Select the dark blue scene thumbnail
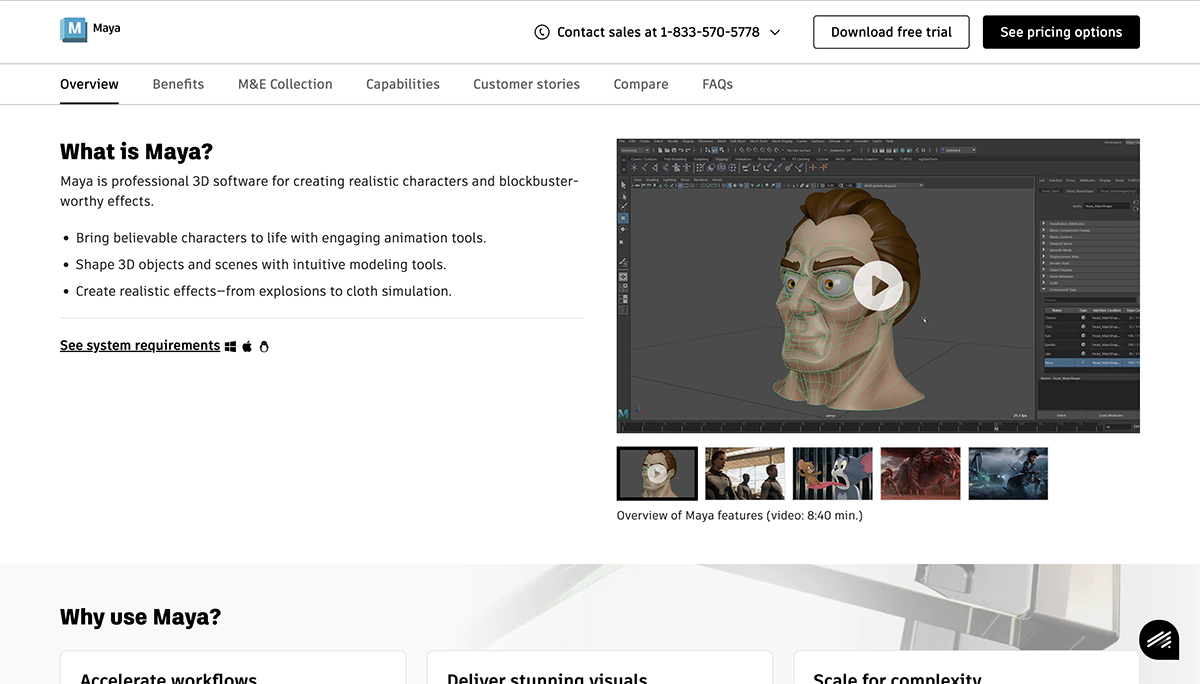This screenshot has height=684, width=1200. pos(1008,473)
